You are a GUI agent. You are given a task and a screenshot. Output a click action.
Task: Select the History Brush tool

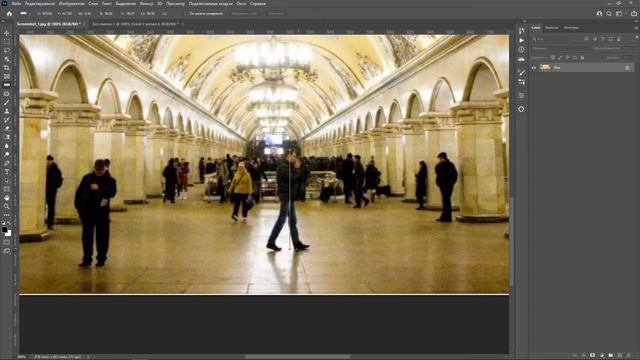(7, 120)
